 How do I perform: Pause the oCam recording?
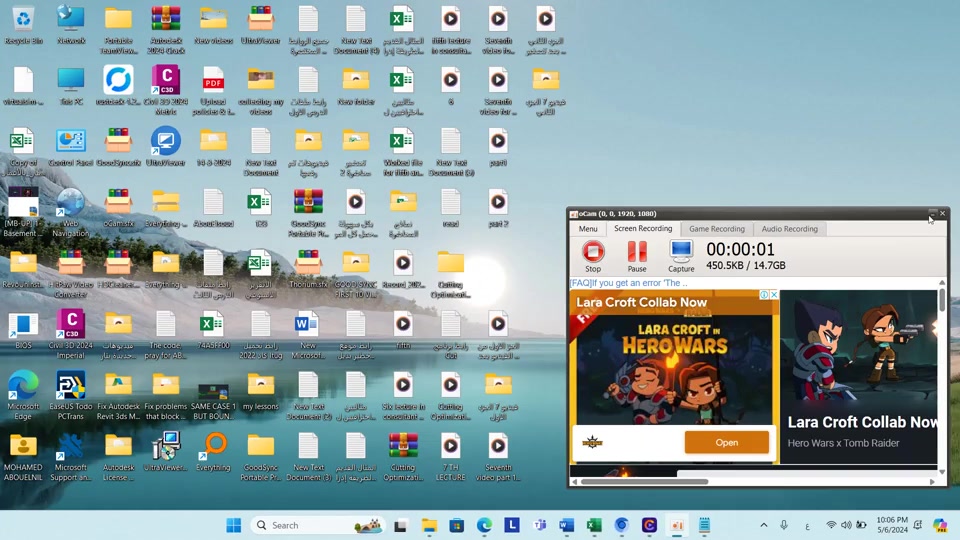(x=637, y=257)
